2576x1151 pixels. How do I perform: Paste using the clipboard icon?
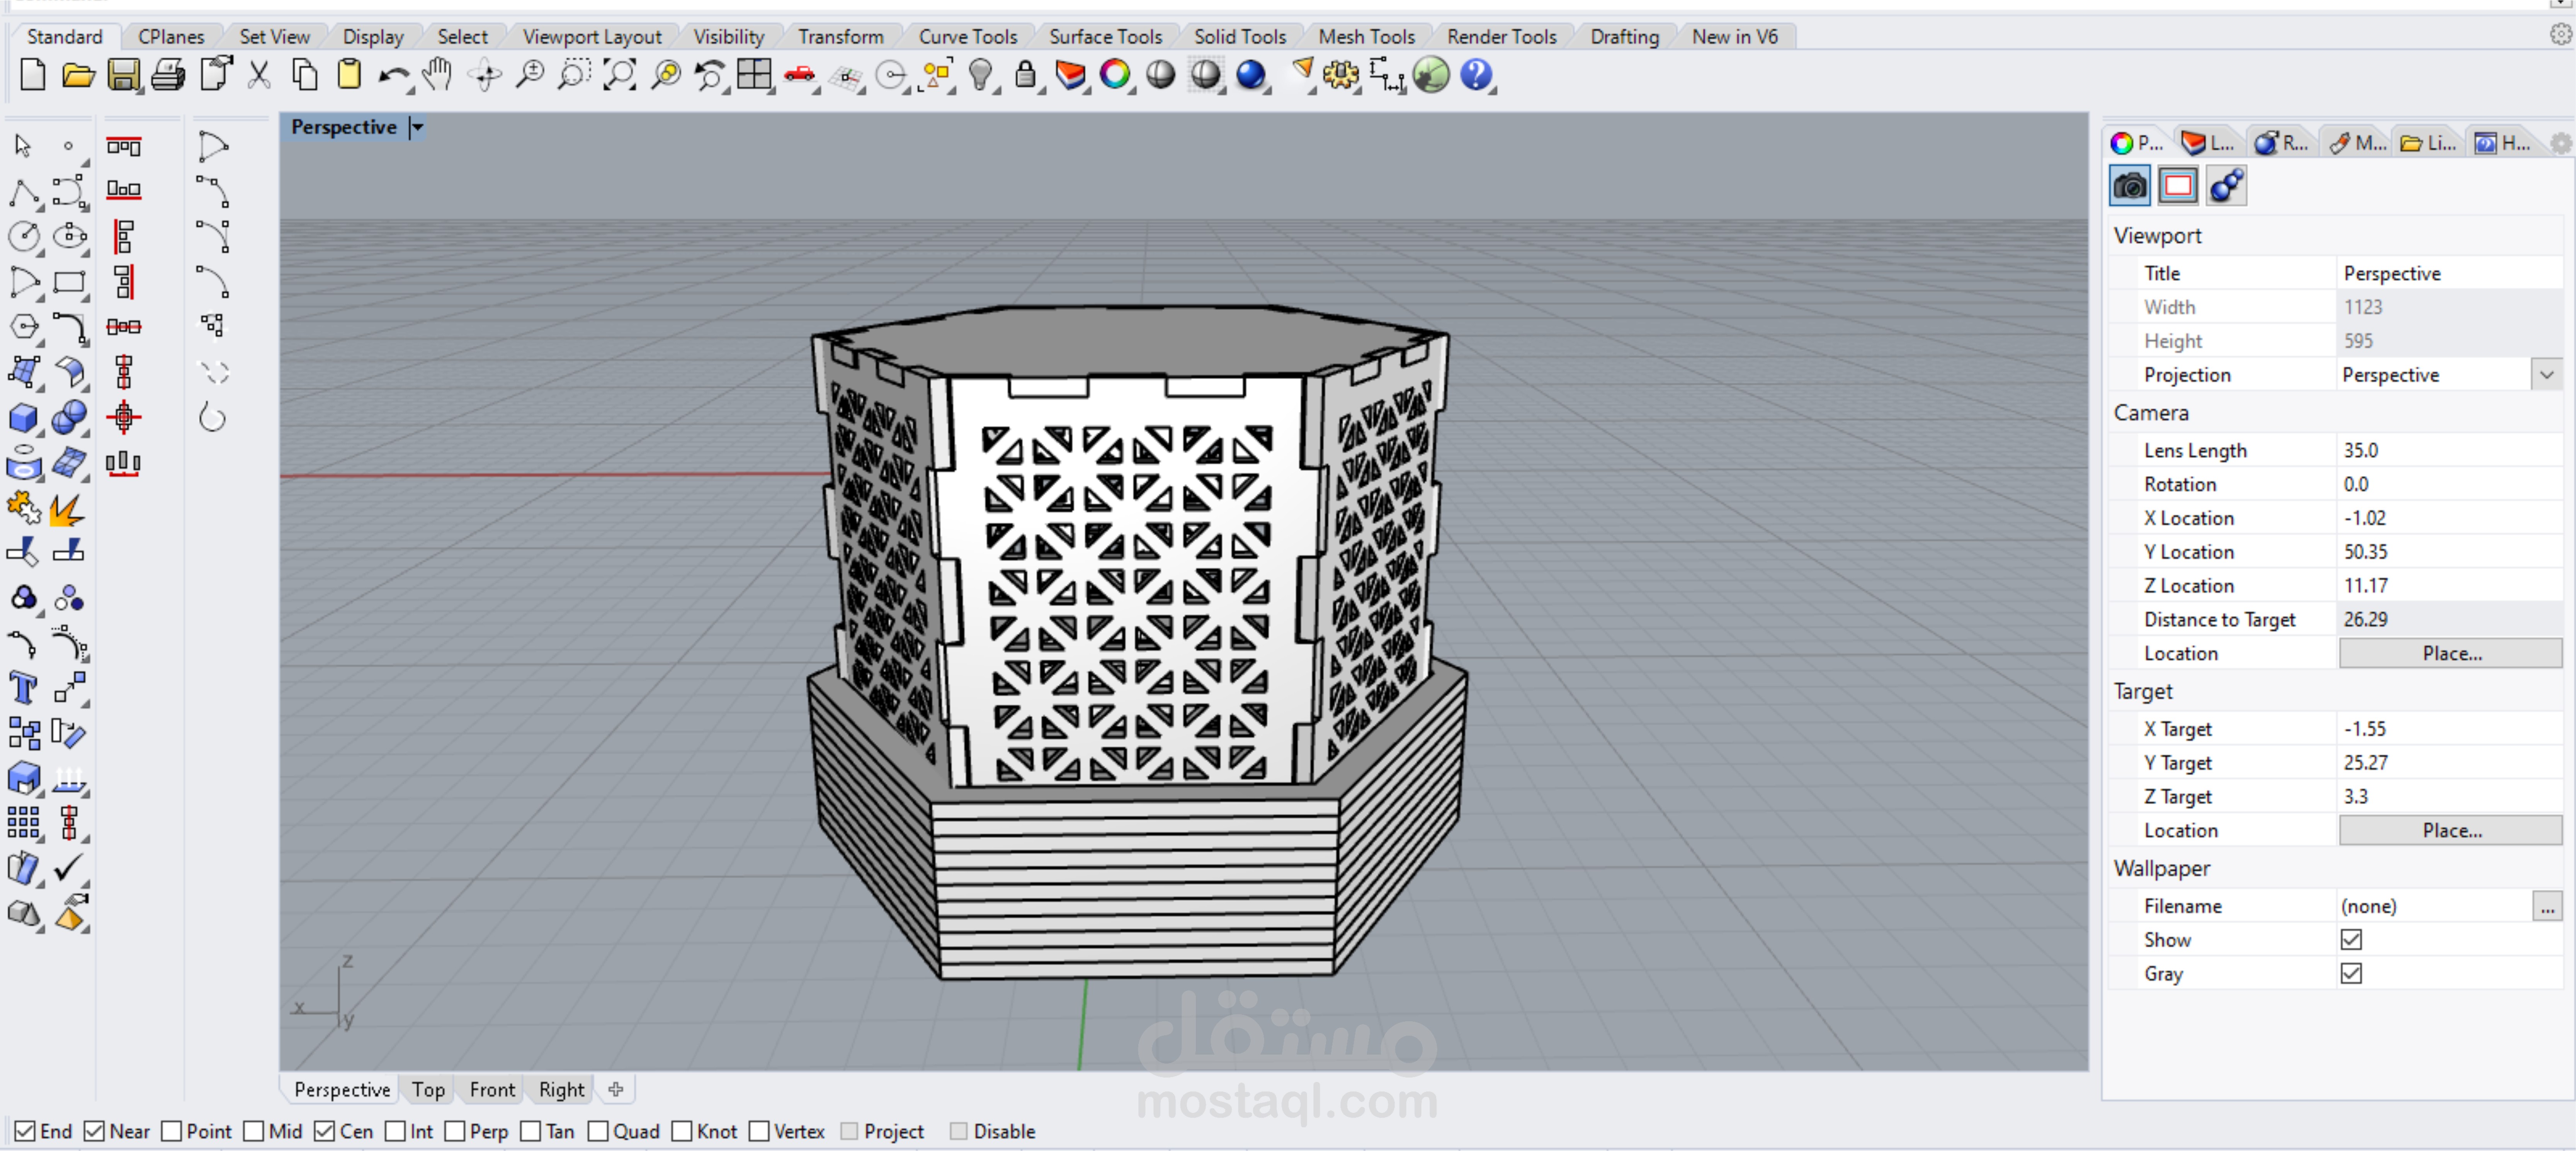(x=349, y=75)
